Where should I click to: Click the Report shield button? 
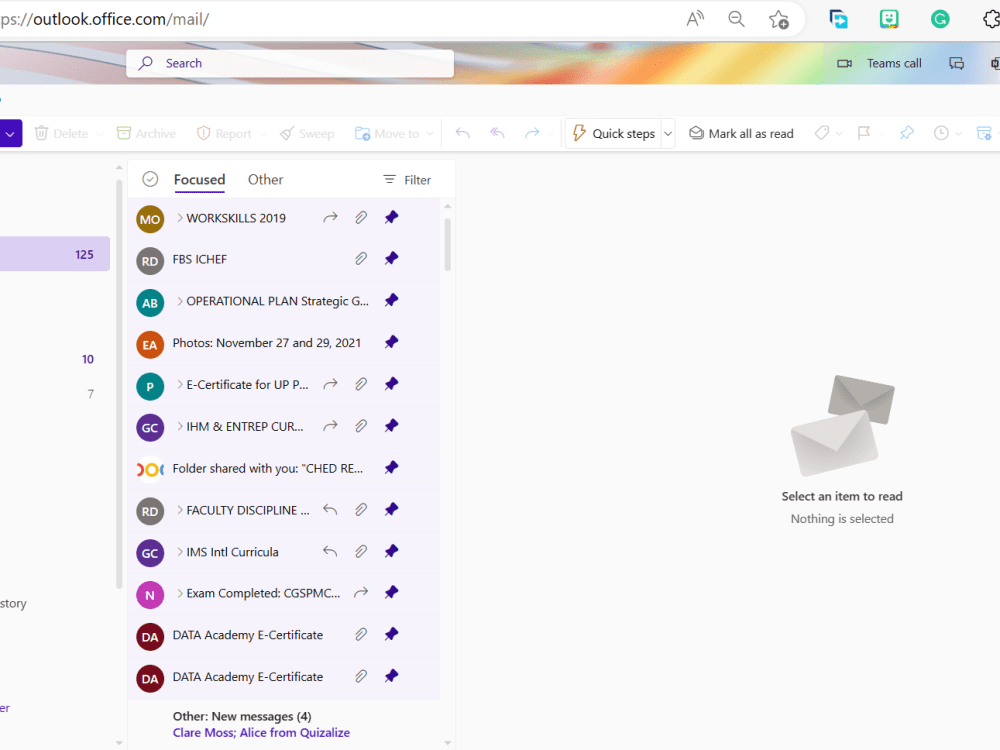point(224,133)
